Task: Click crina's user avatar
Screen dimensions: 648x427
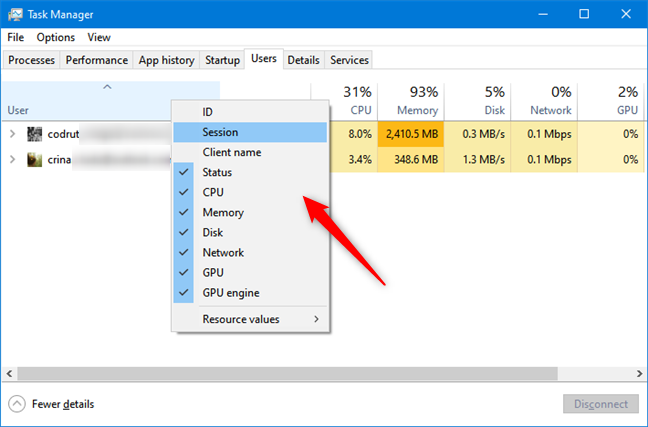Action: 34,160
